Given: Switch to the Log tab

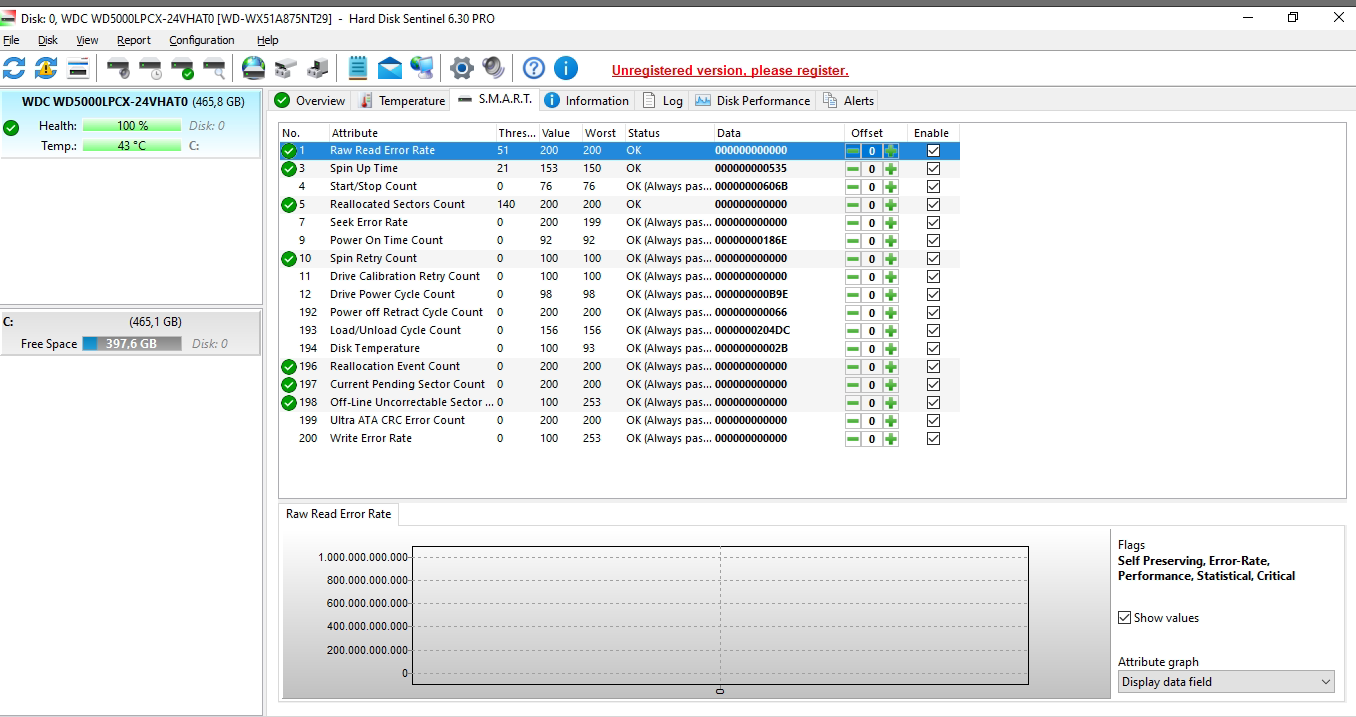Looking at the screenshot, I should [663, 101].
